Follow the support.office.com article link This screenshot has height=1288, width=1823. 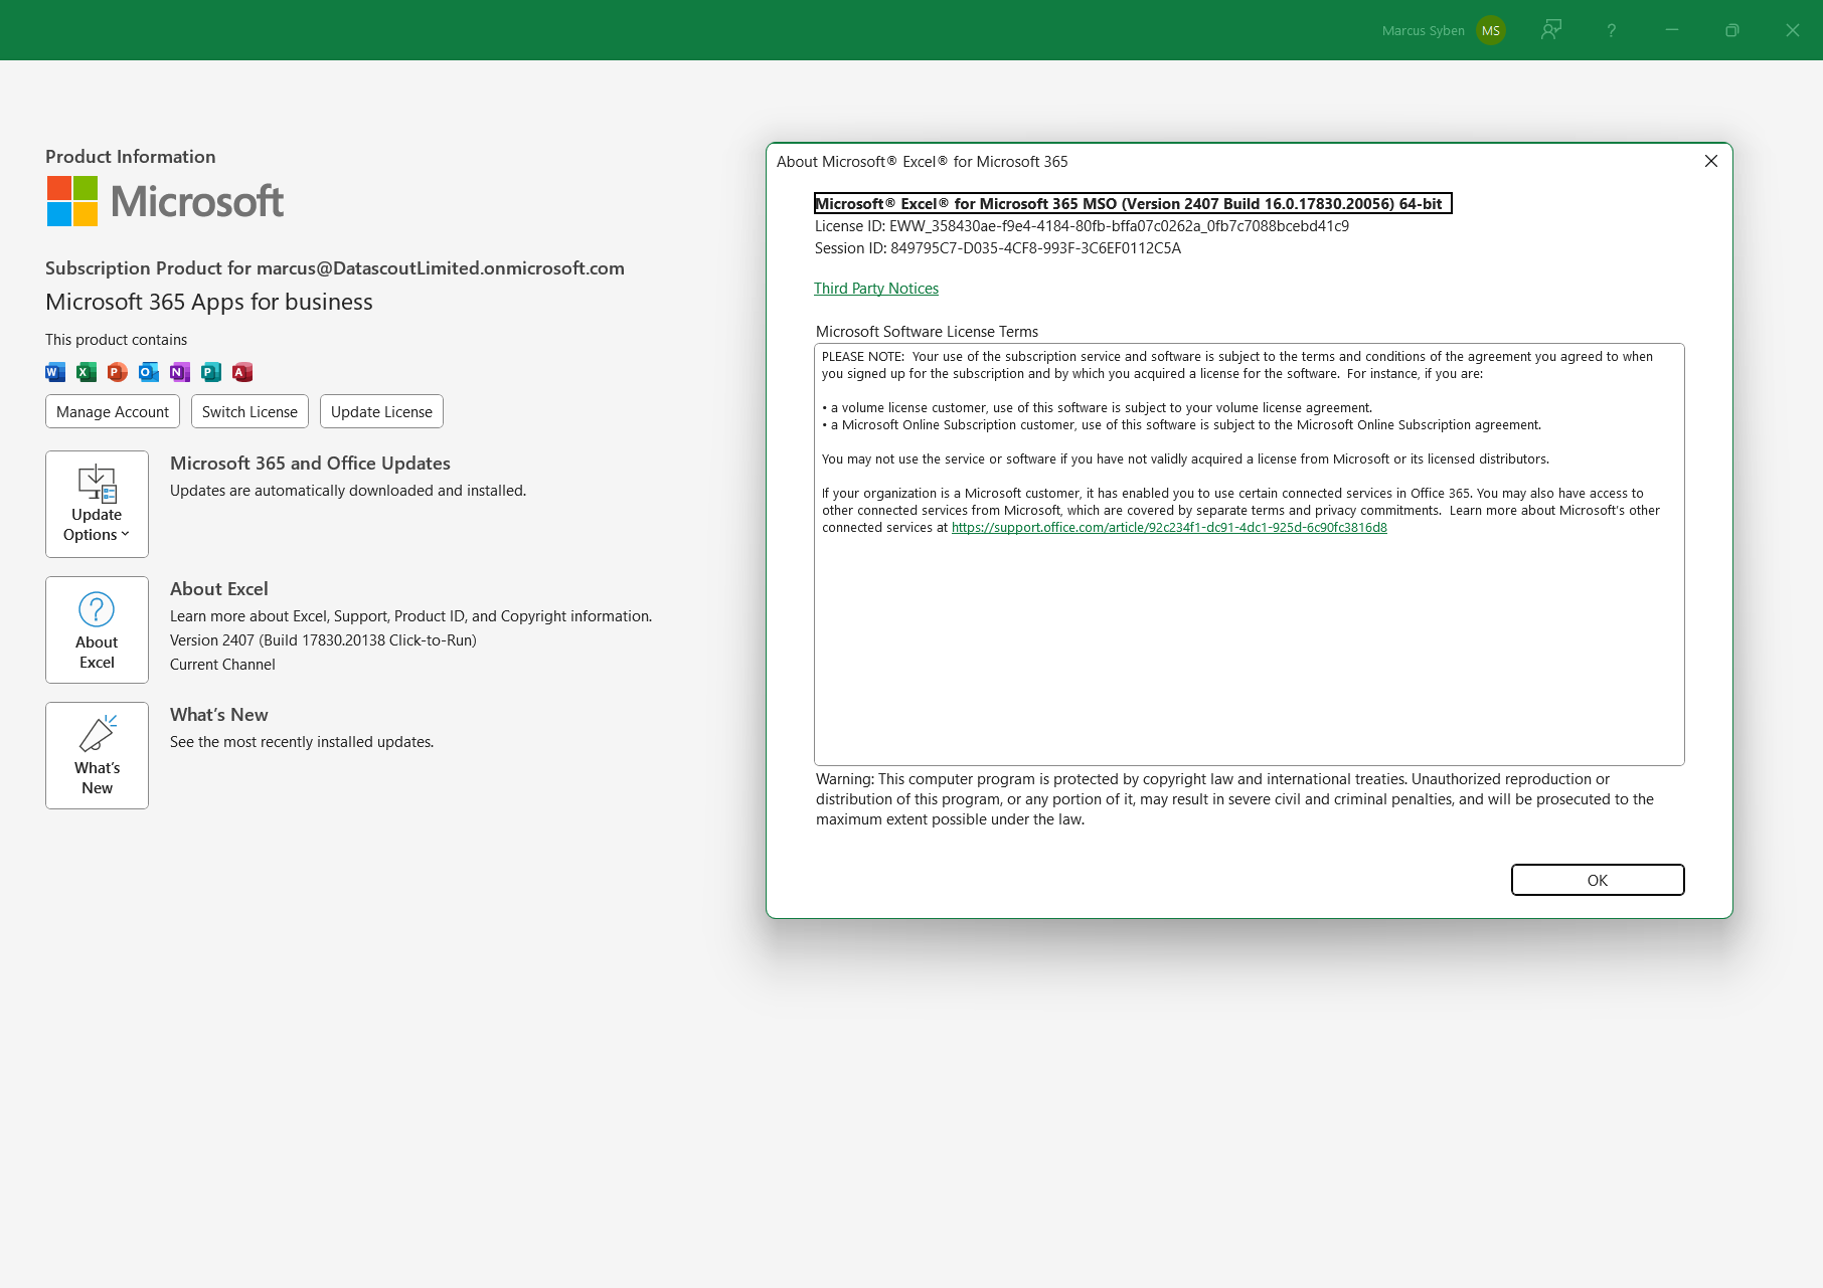pyautogui.click(x=1168, y=527)
